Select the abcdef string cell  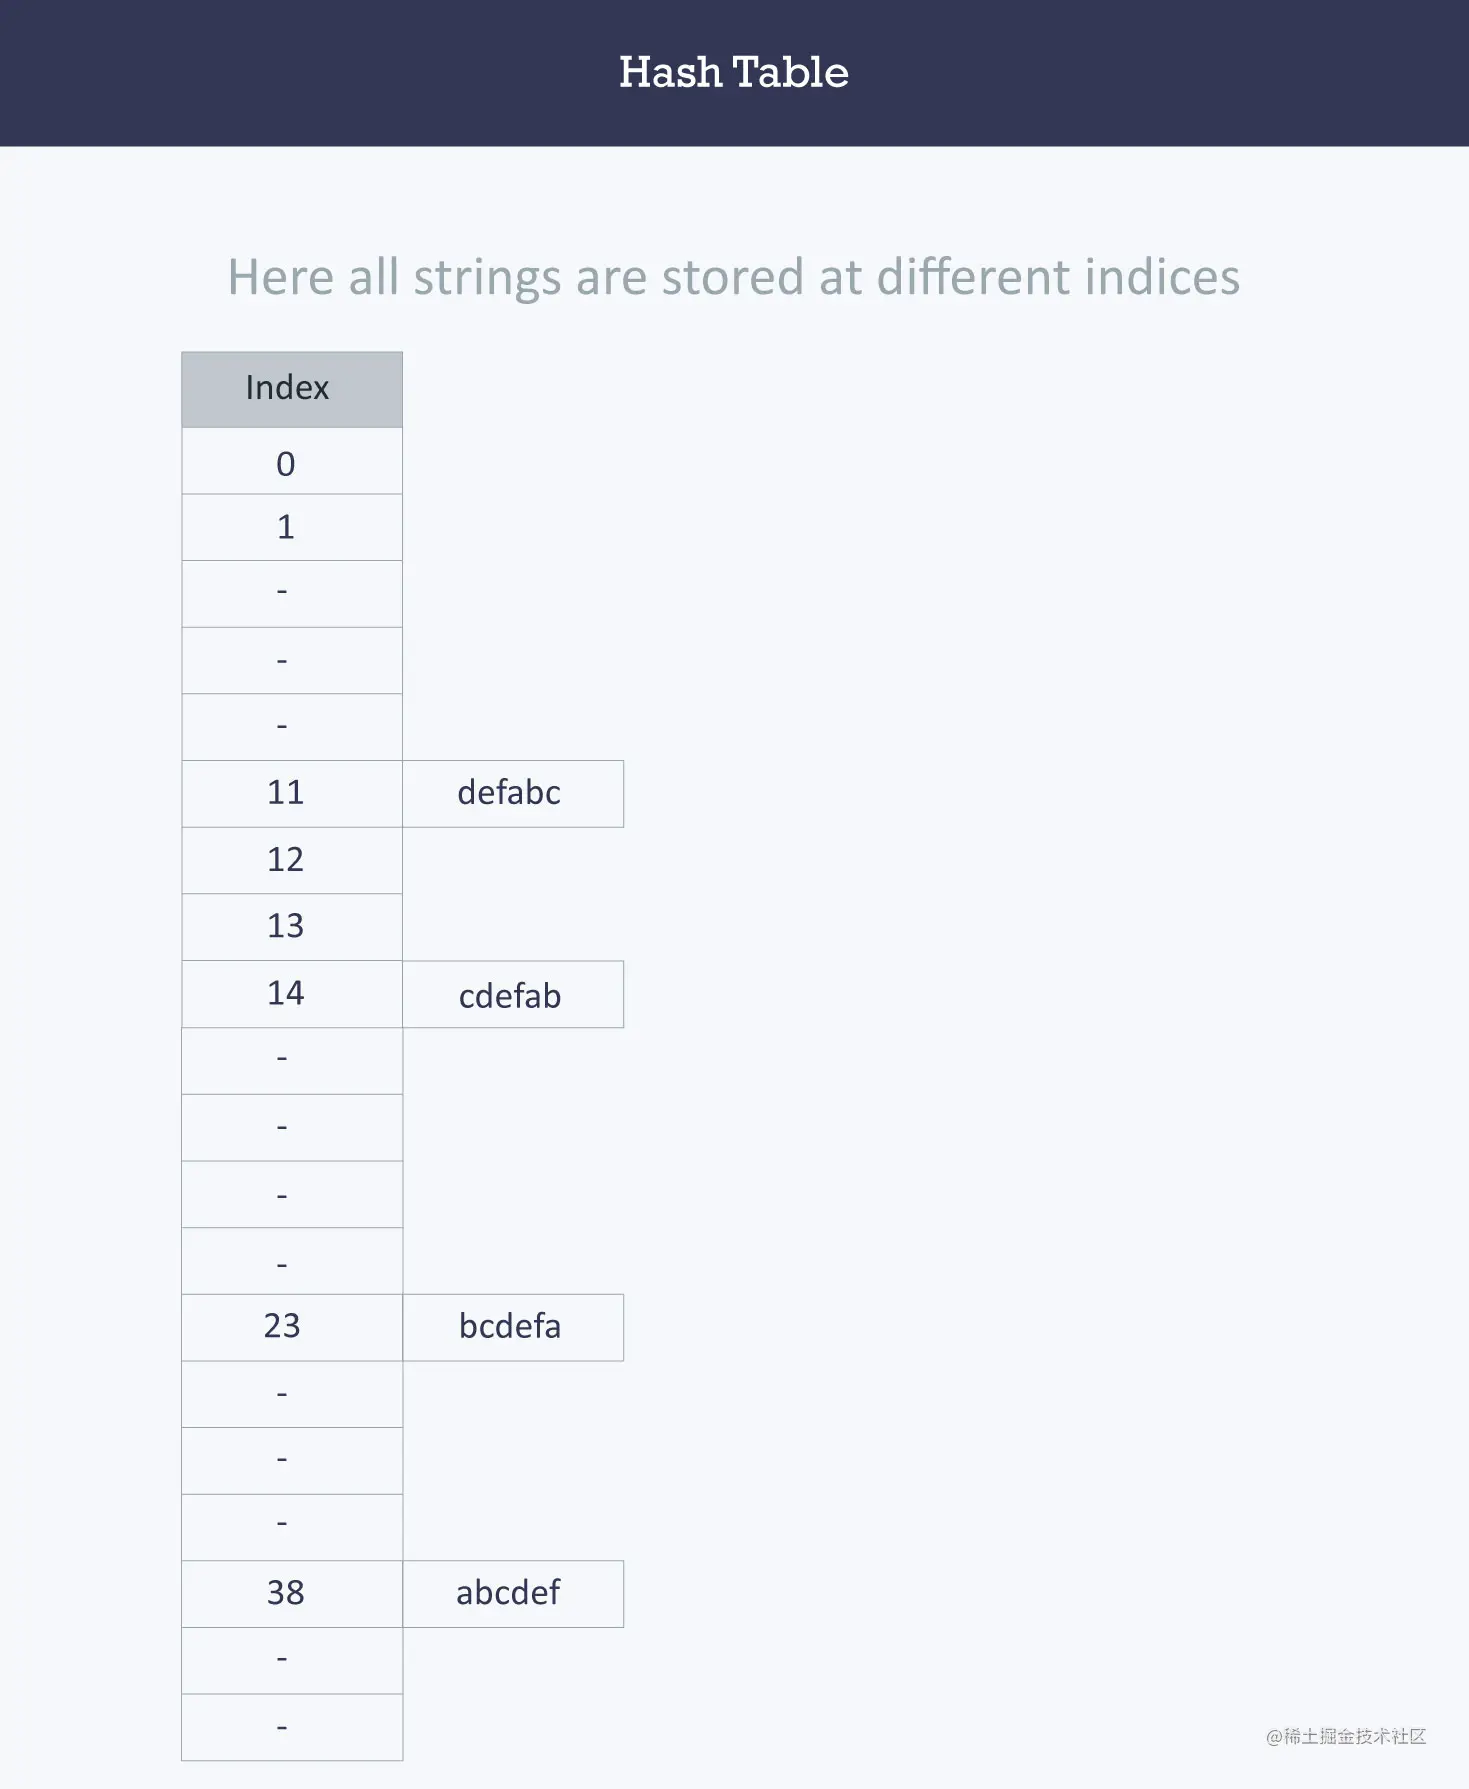(512, 1594)
